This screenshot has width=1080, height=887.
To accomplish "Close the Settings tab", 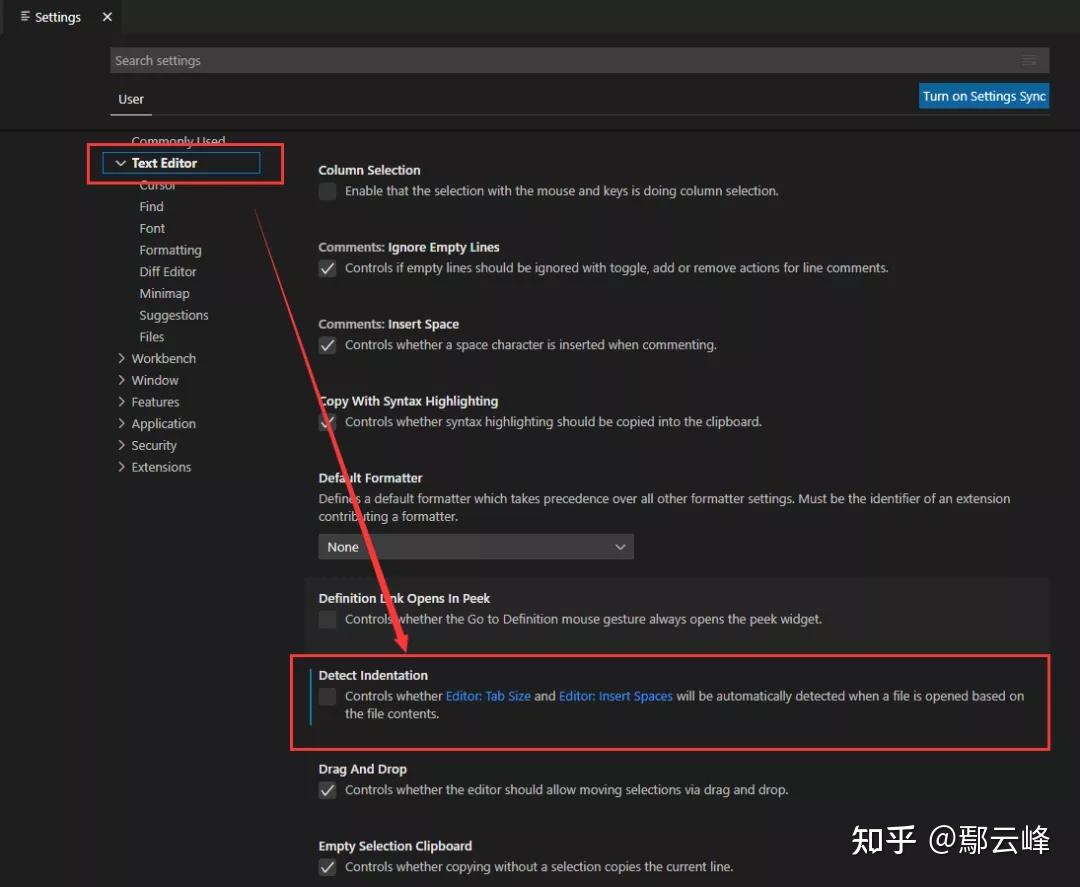I will pos(107,16).
